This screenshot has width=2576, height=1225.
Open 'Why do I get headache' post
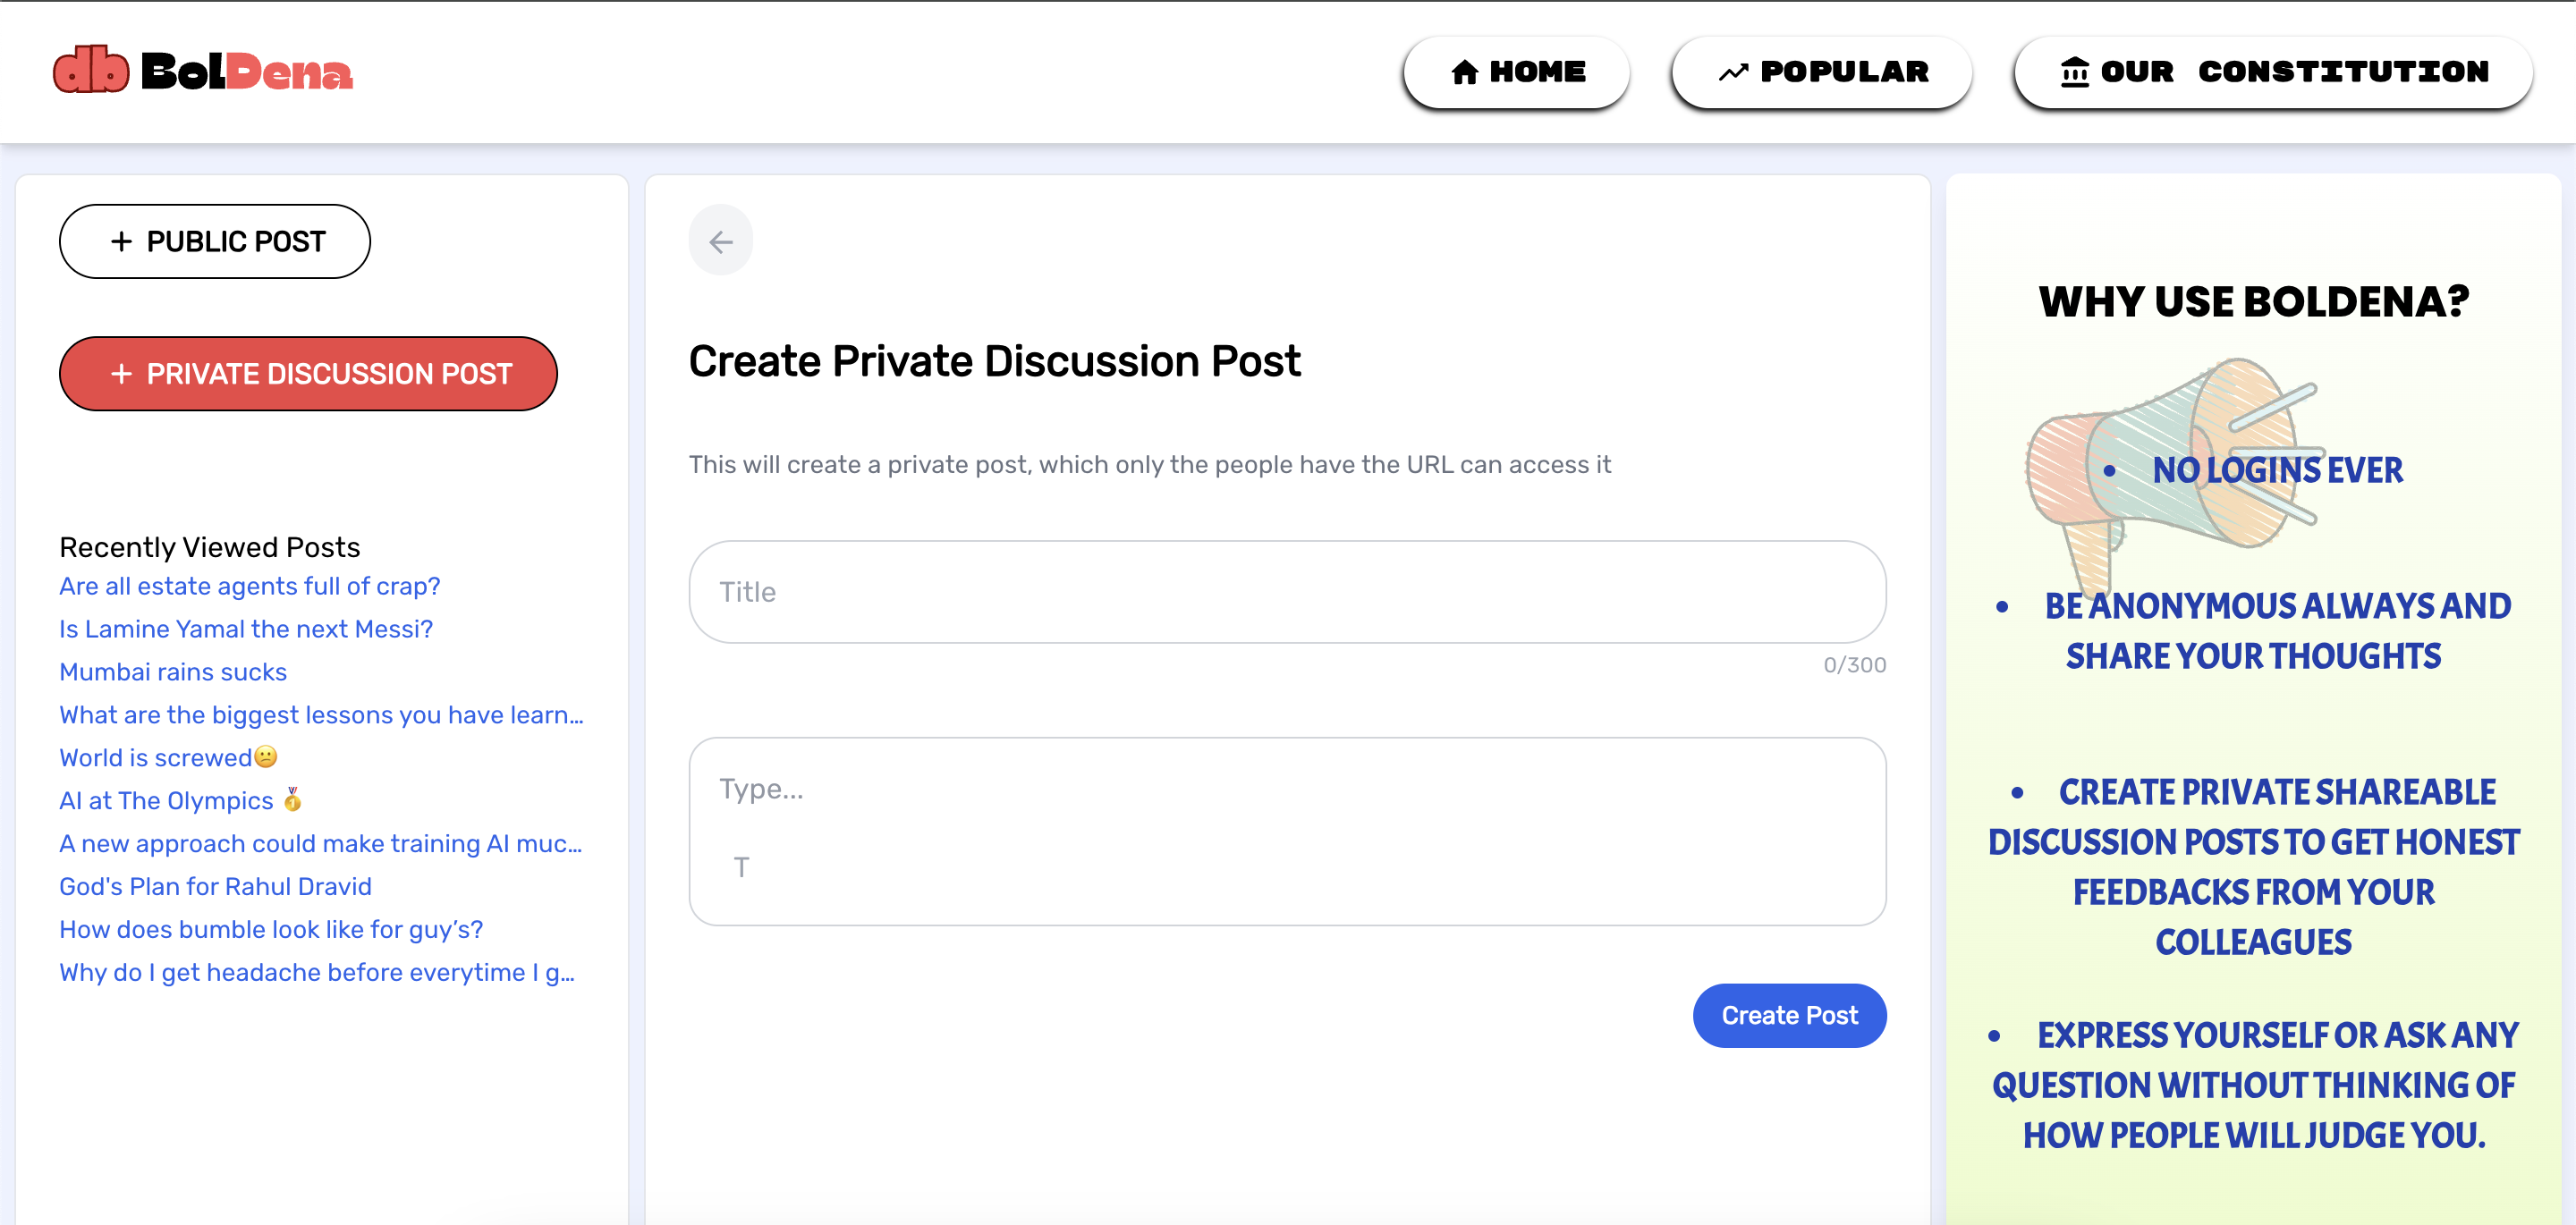[x=317, y=972]
